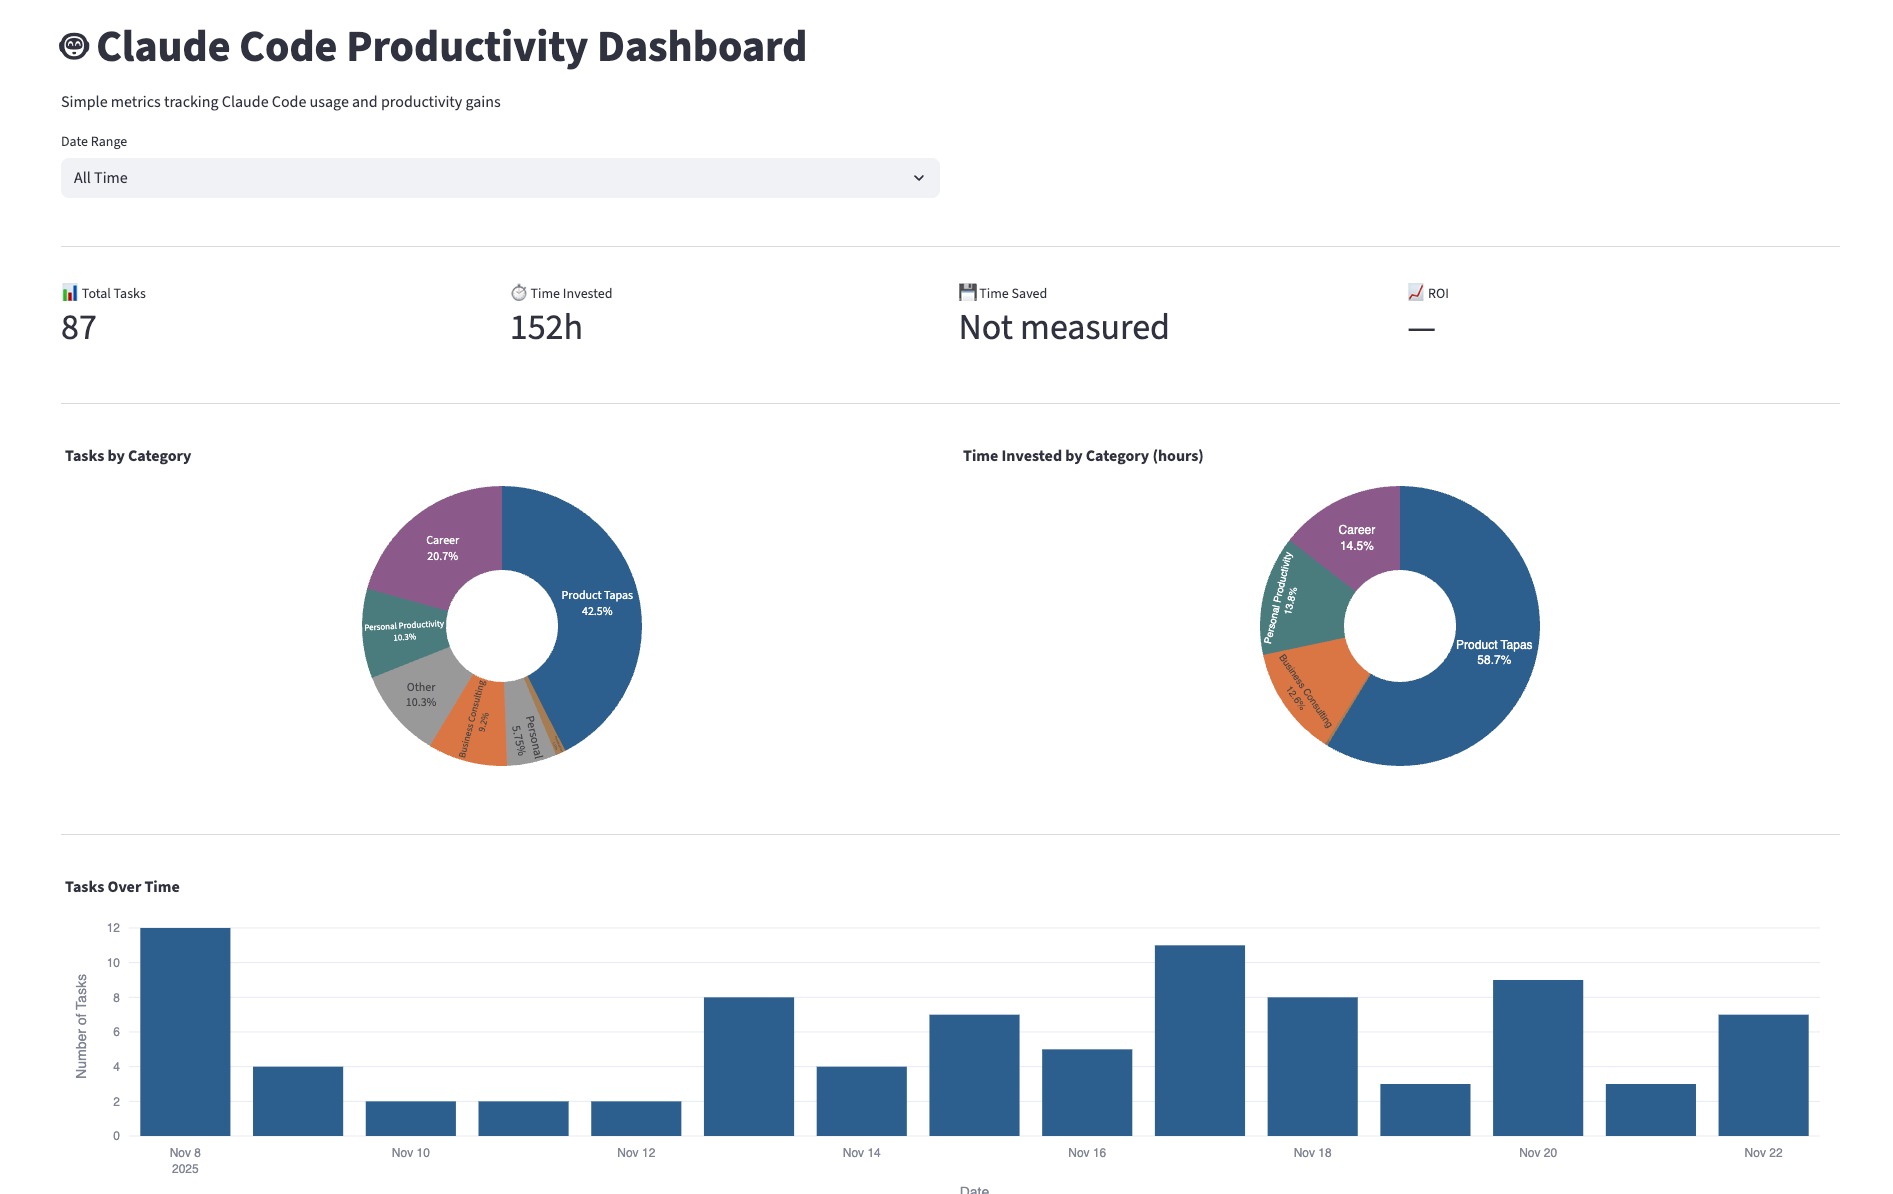This screenshot has width=1893, height=1194.
Task: Click the 'Tasks by Category' chart heading
Action: [128, 456]
